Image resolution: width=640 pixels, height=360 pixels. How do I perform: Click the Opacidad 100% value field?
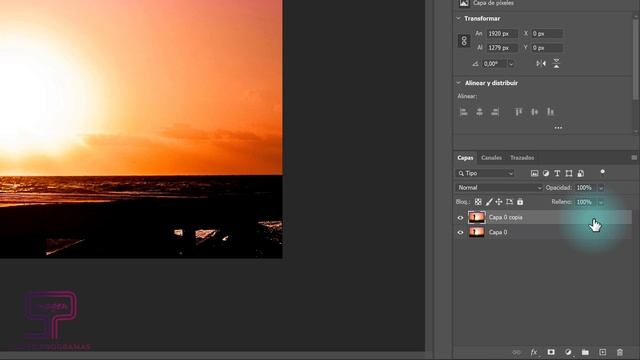(586, 188)
